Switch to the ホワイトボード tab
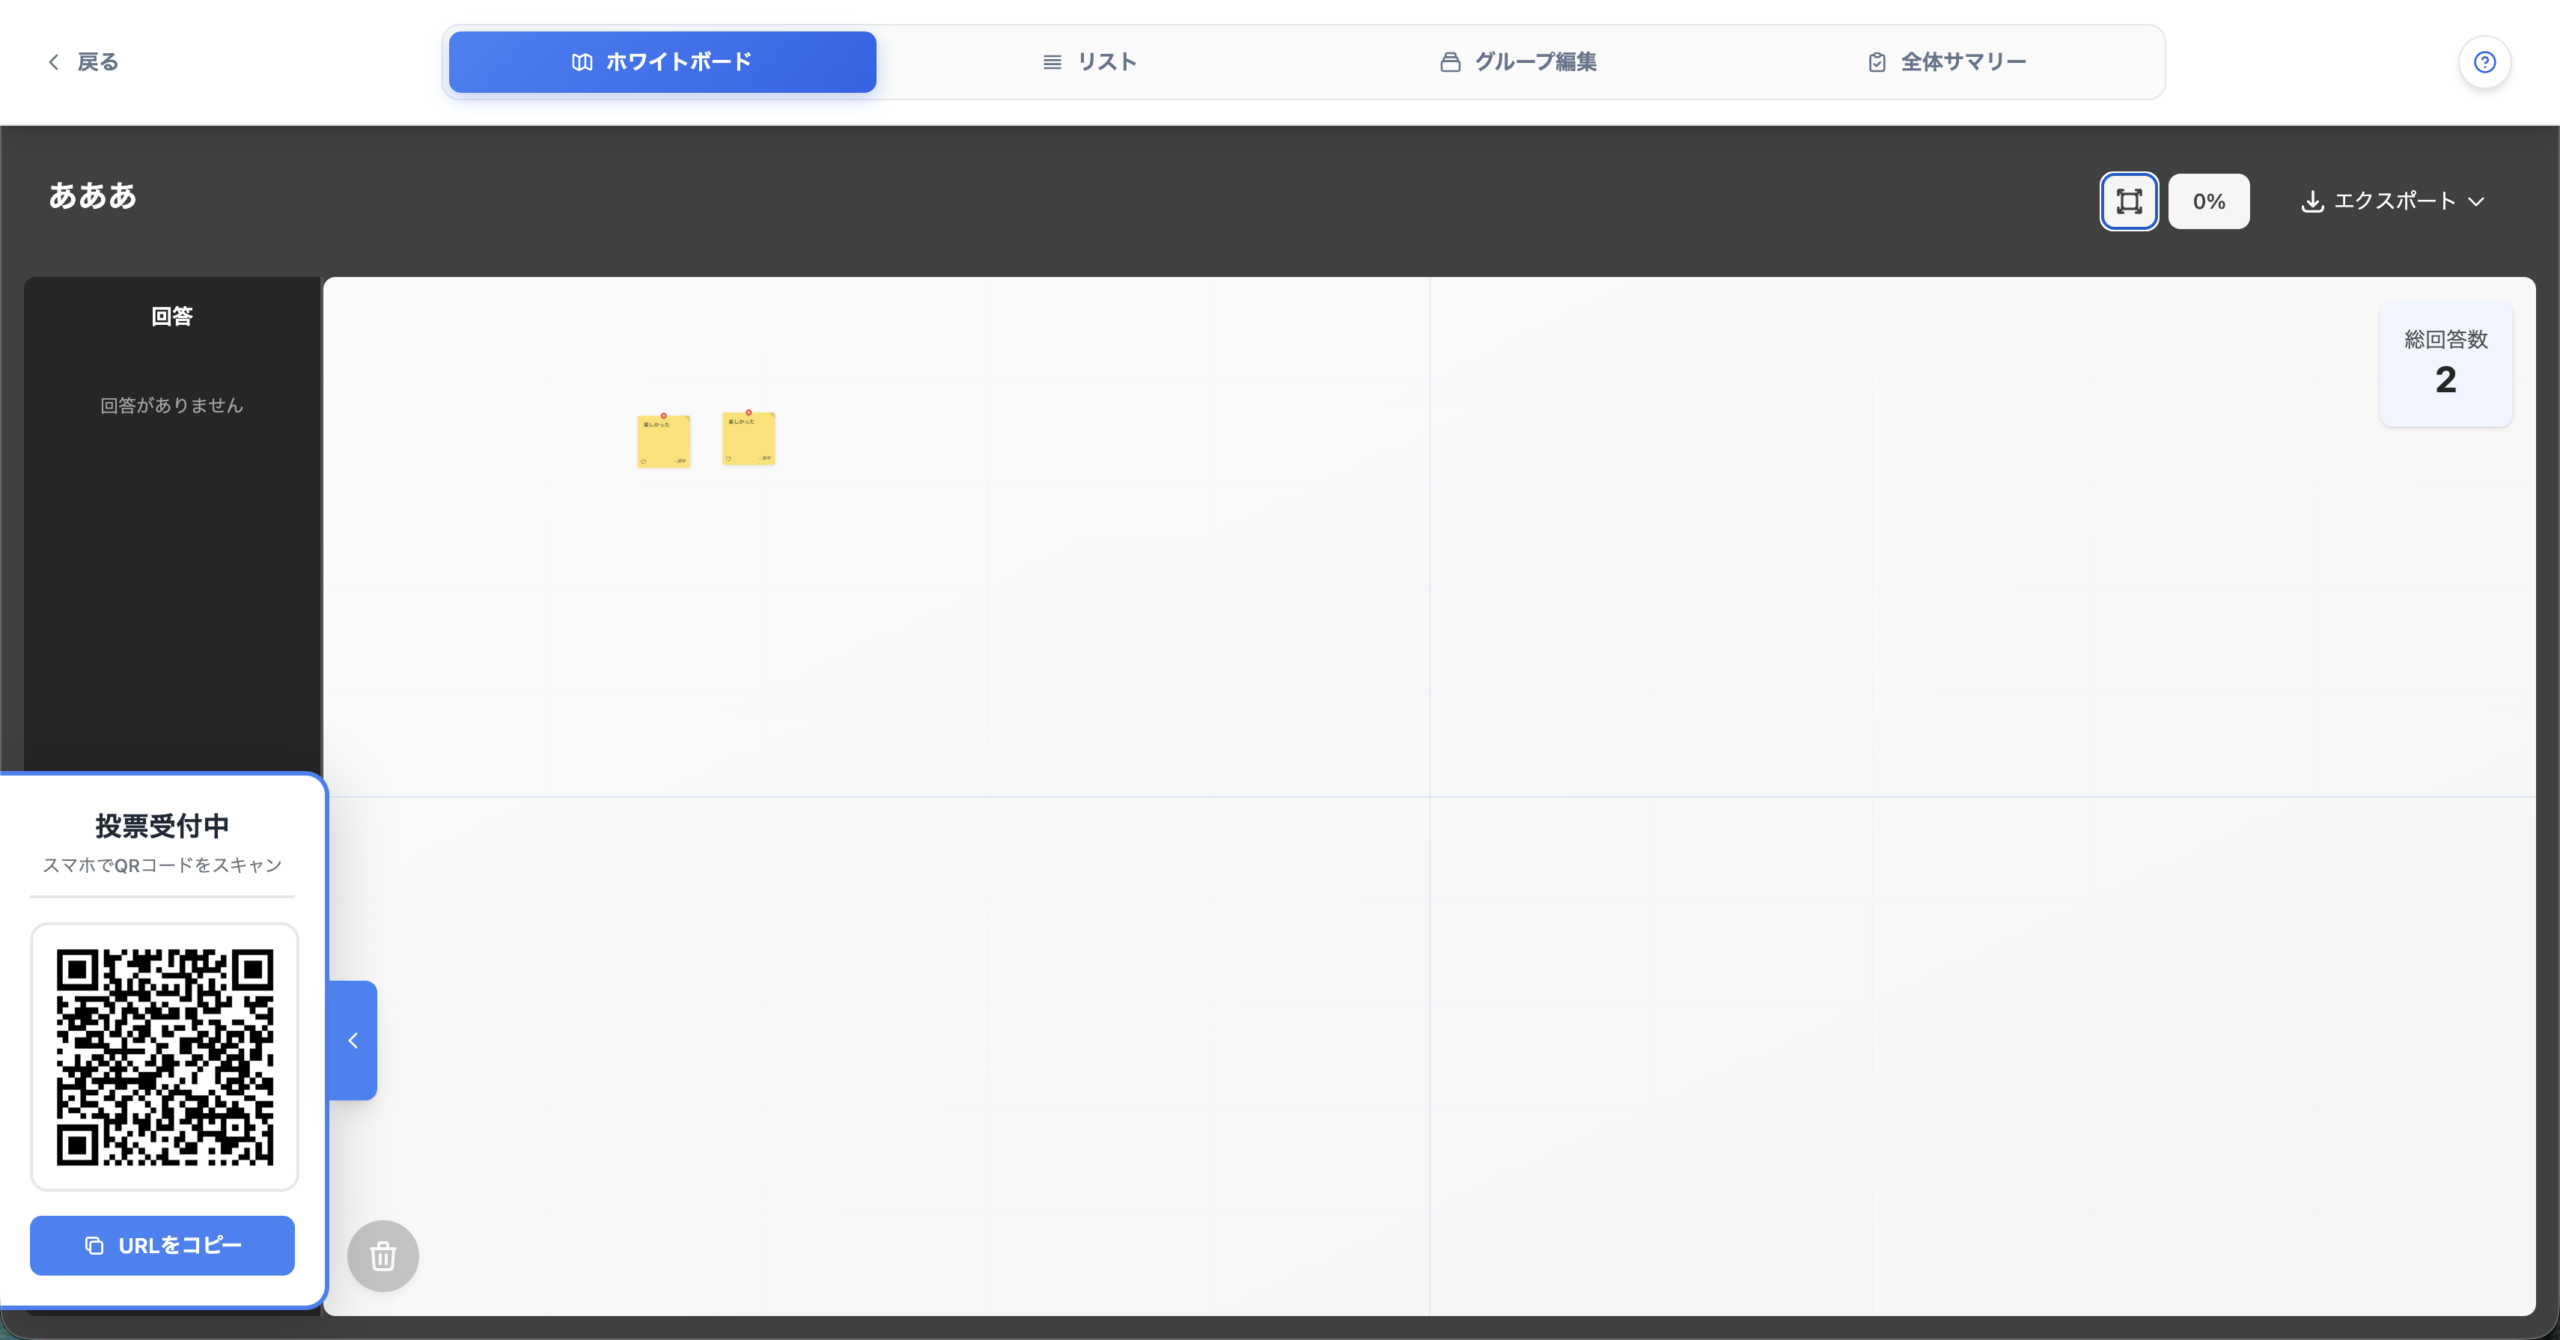 click(x=662, y=62)
